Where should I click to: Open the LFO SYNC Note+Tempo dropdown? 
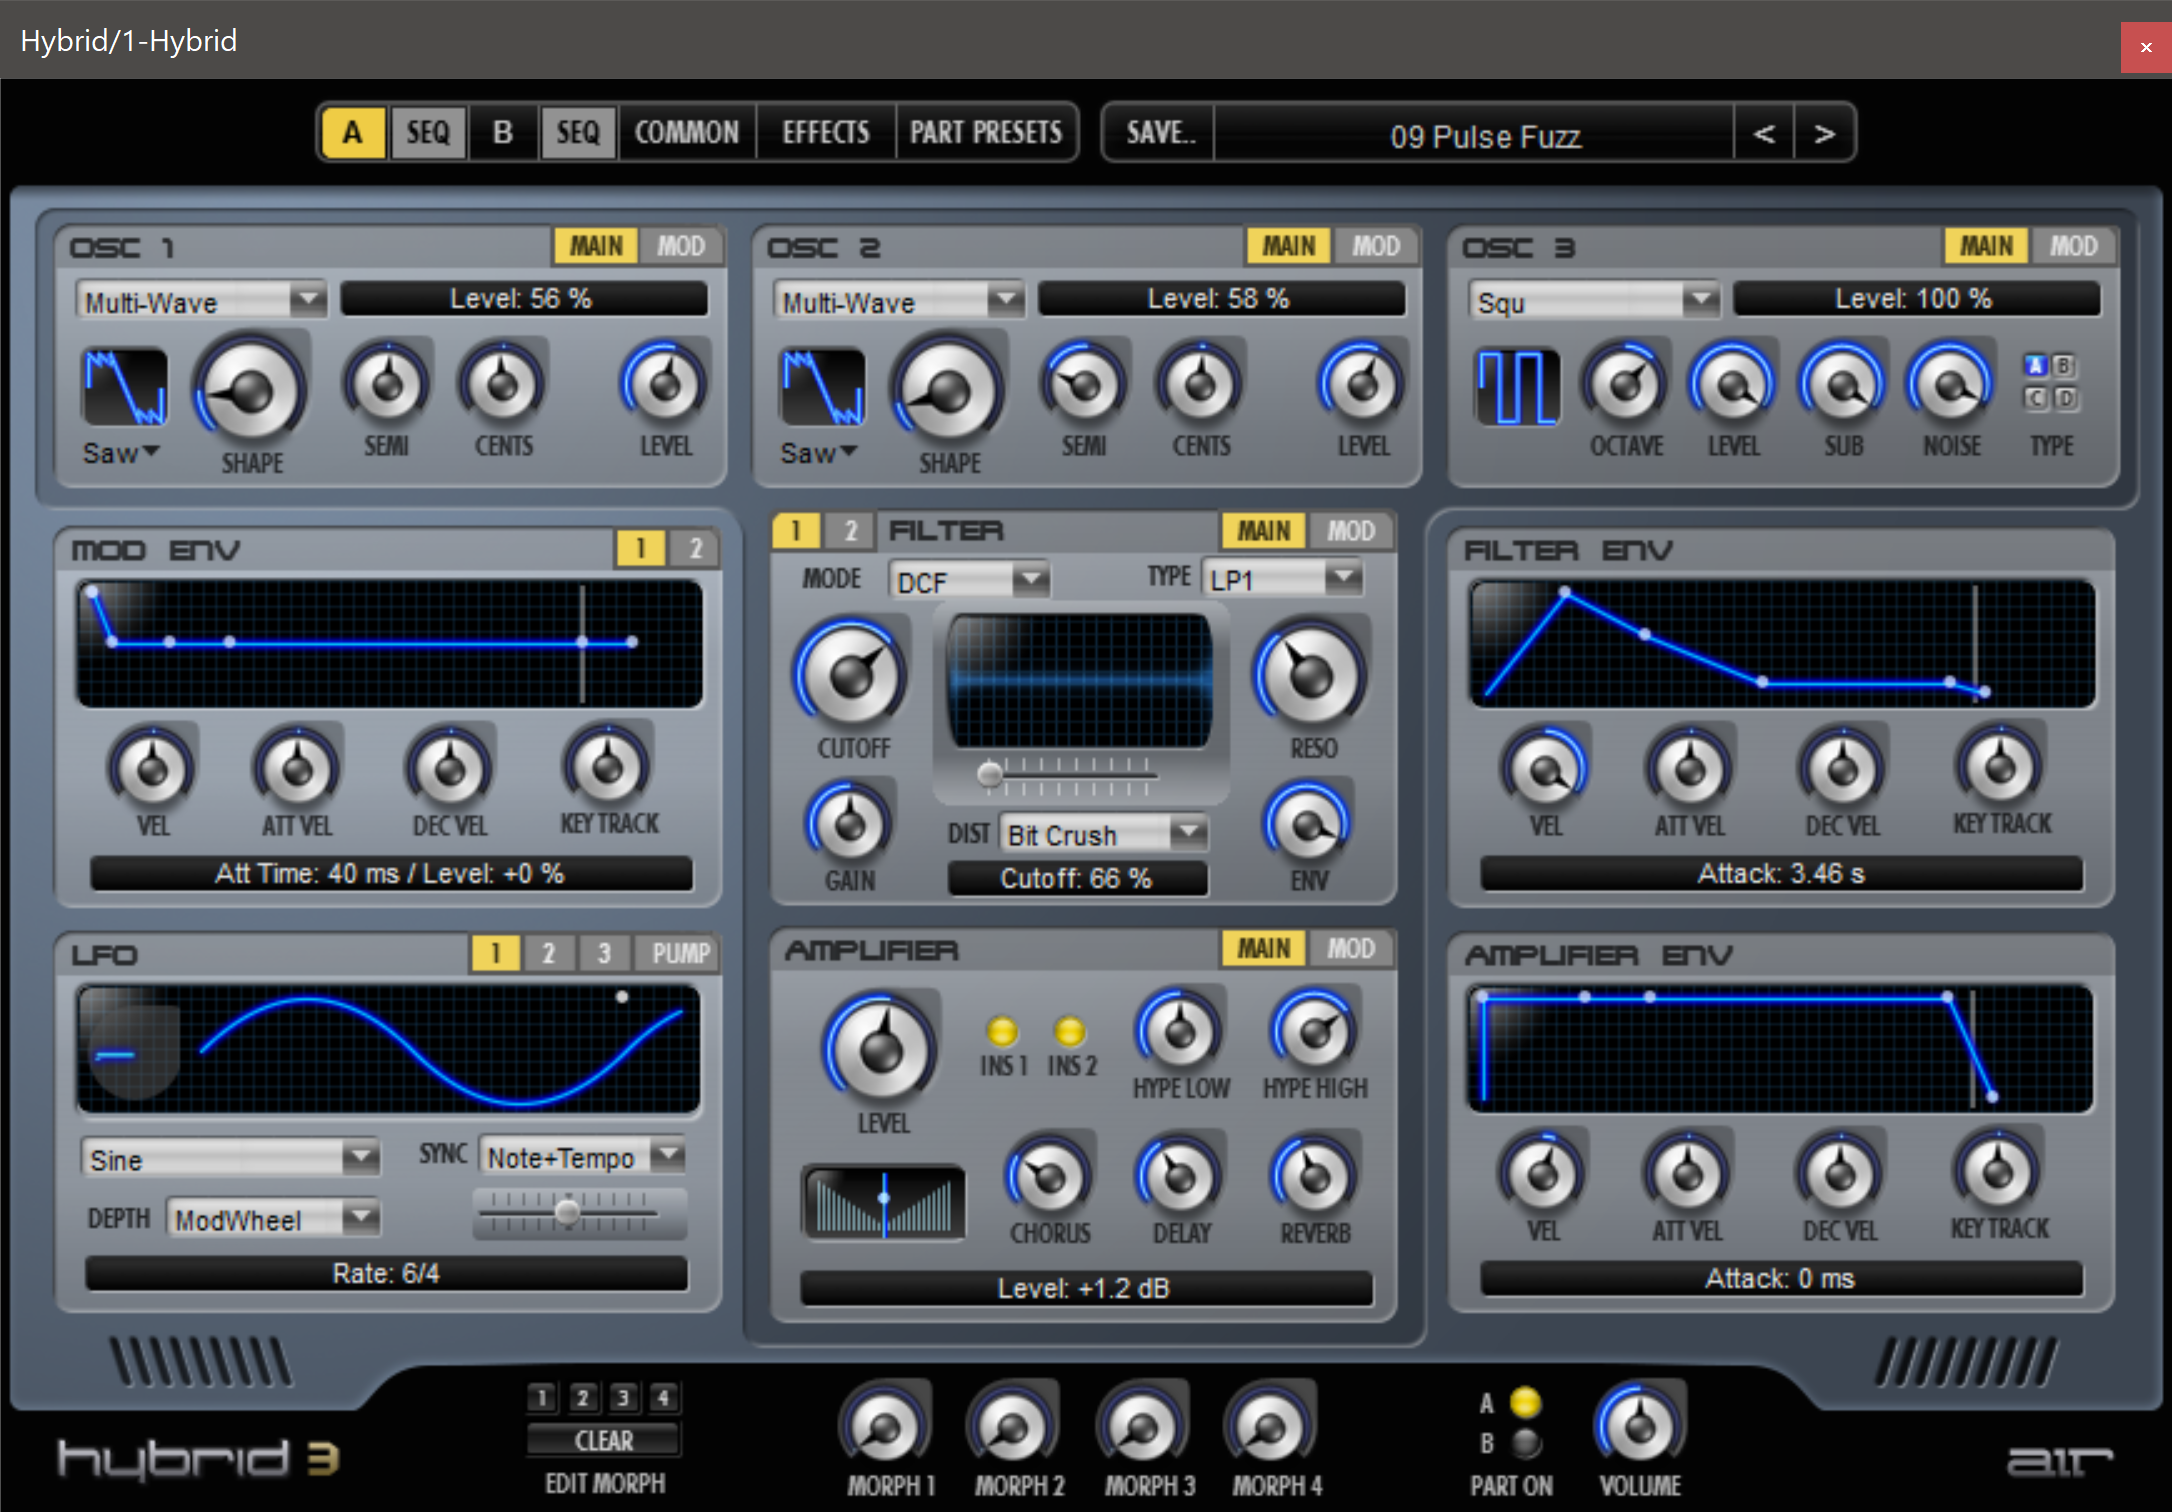point(582,1157)
